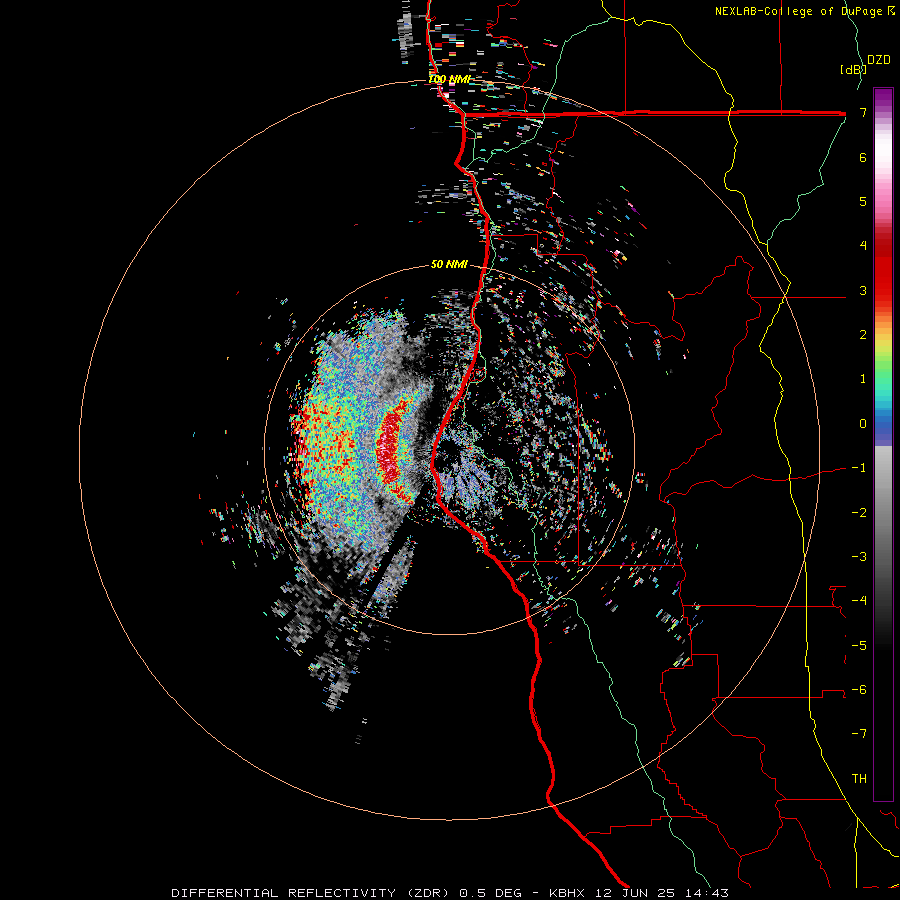The height and width of the screenshot is (900, 900).
Task: Click the 2 value on color scale
Action: coord(863,335)
